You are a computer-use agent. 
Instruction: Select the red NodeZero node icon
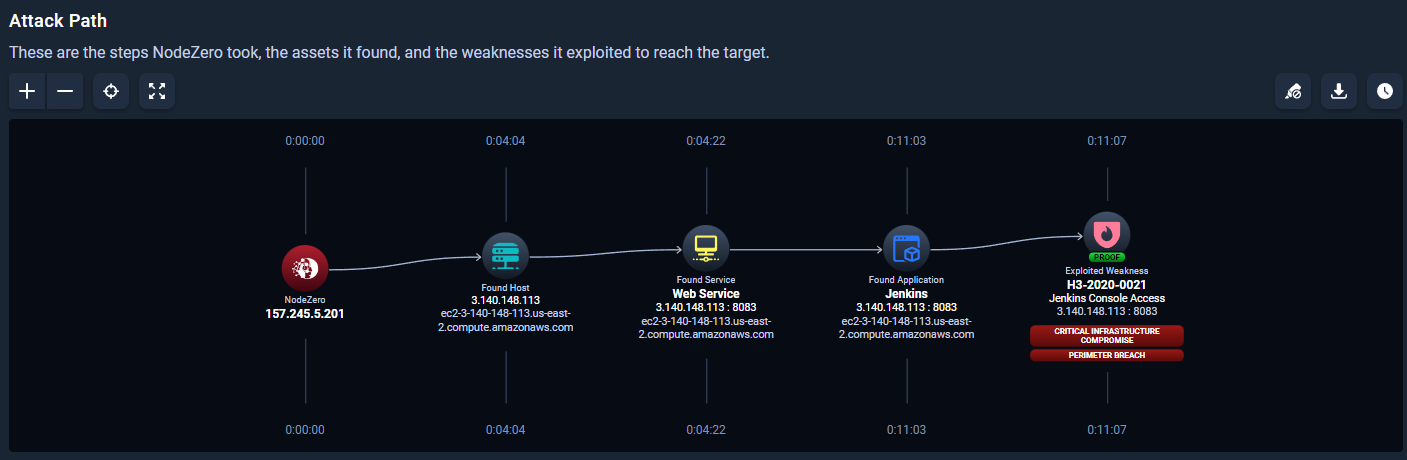coord(305,268)
